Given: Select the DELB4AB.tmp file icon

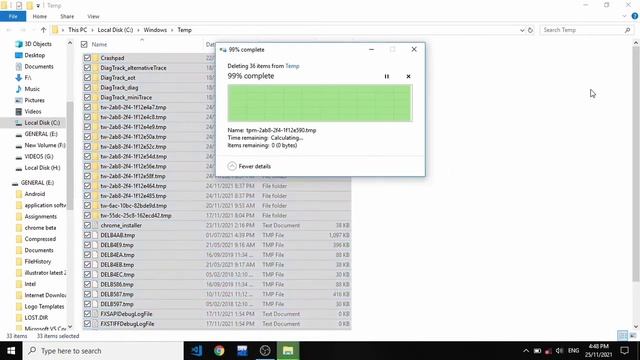Looking at the screenshot, I should coord(96,235).
